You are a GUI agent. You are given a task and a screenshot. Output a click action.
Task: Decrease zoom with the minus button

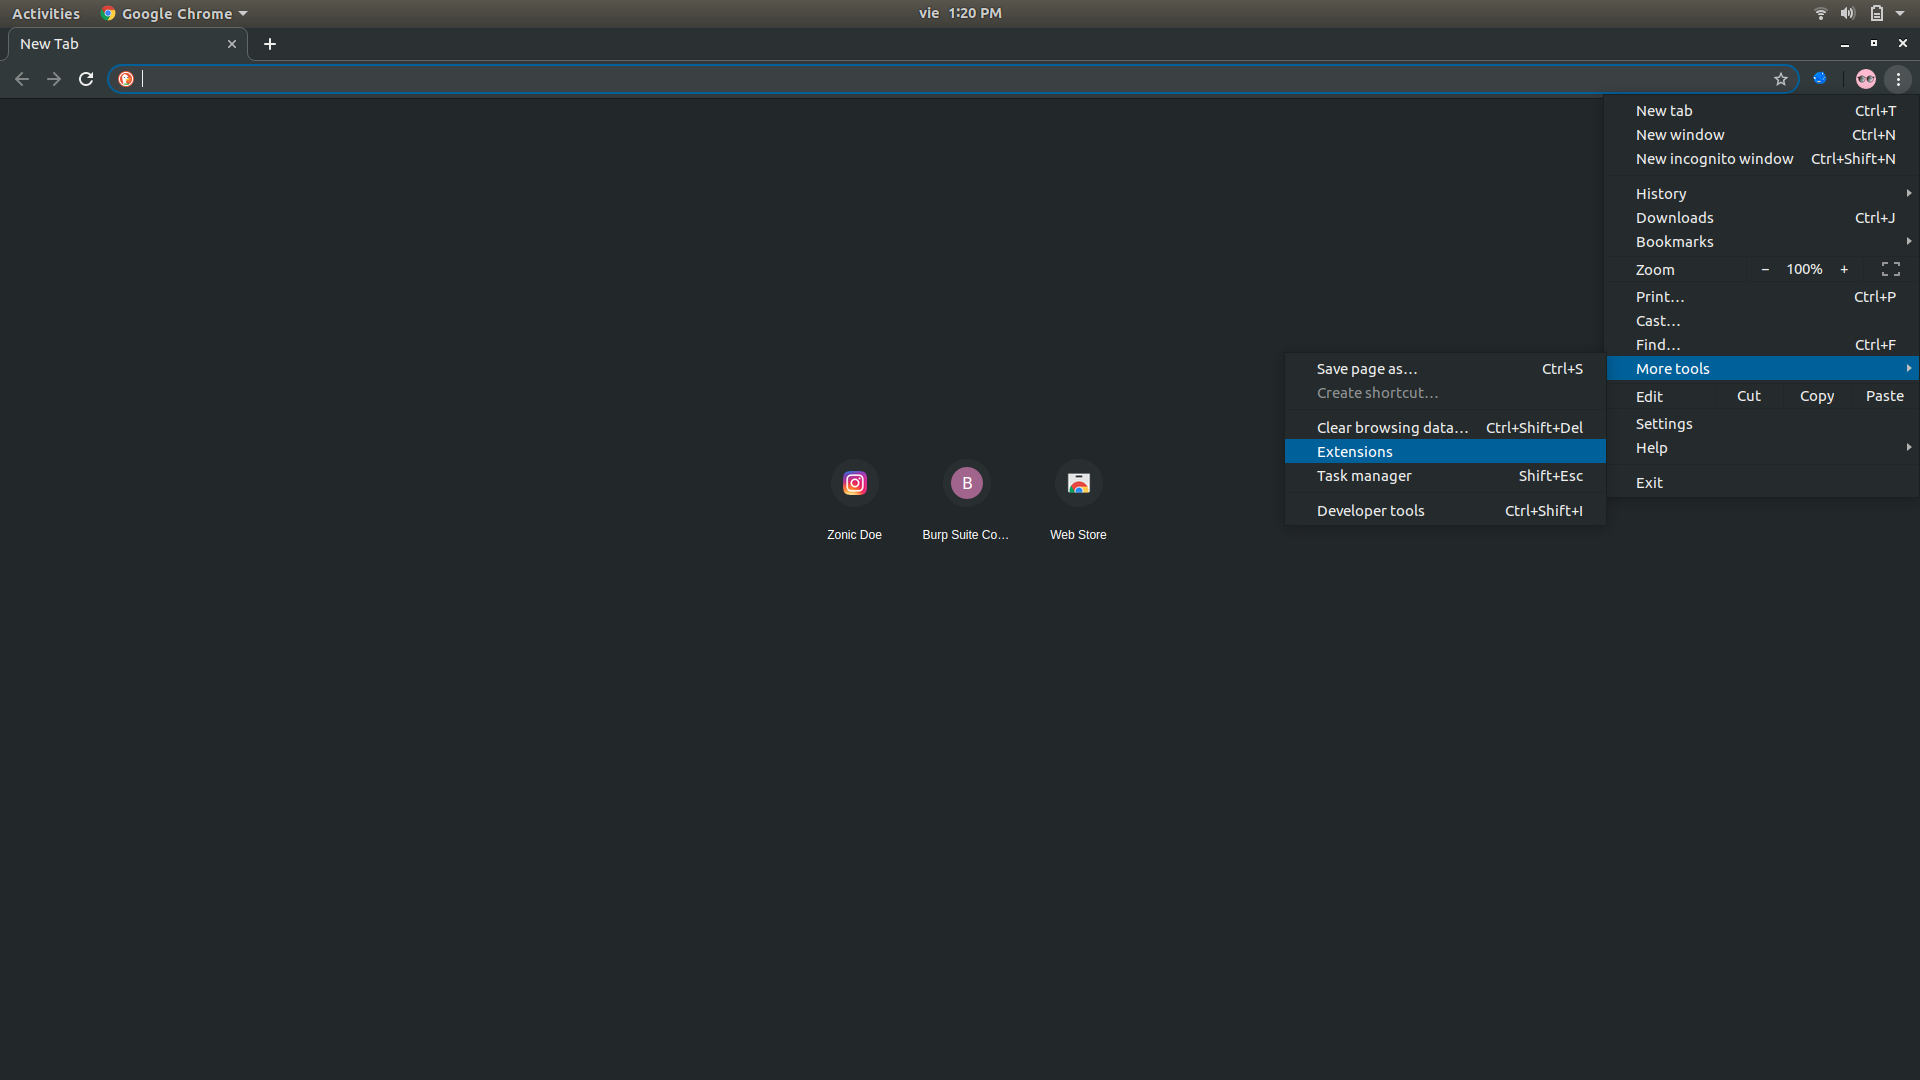pos(1765,269)
